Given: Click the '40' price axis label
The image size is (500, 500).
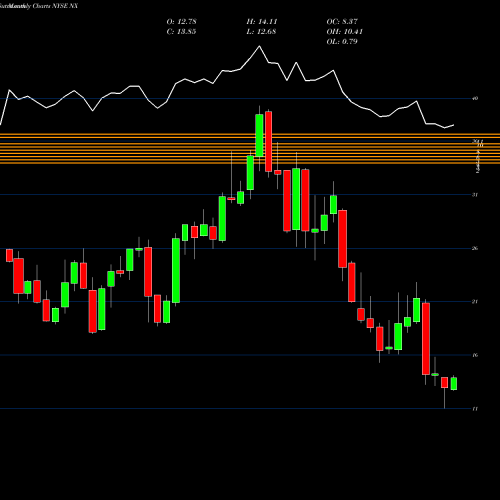Looking at the screenshot, I should pyautogui.click(x=475, y=98).
